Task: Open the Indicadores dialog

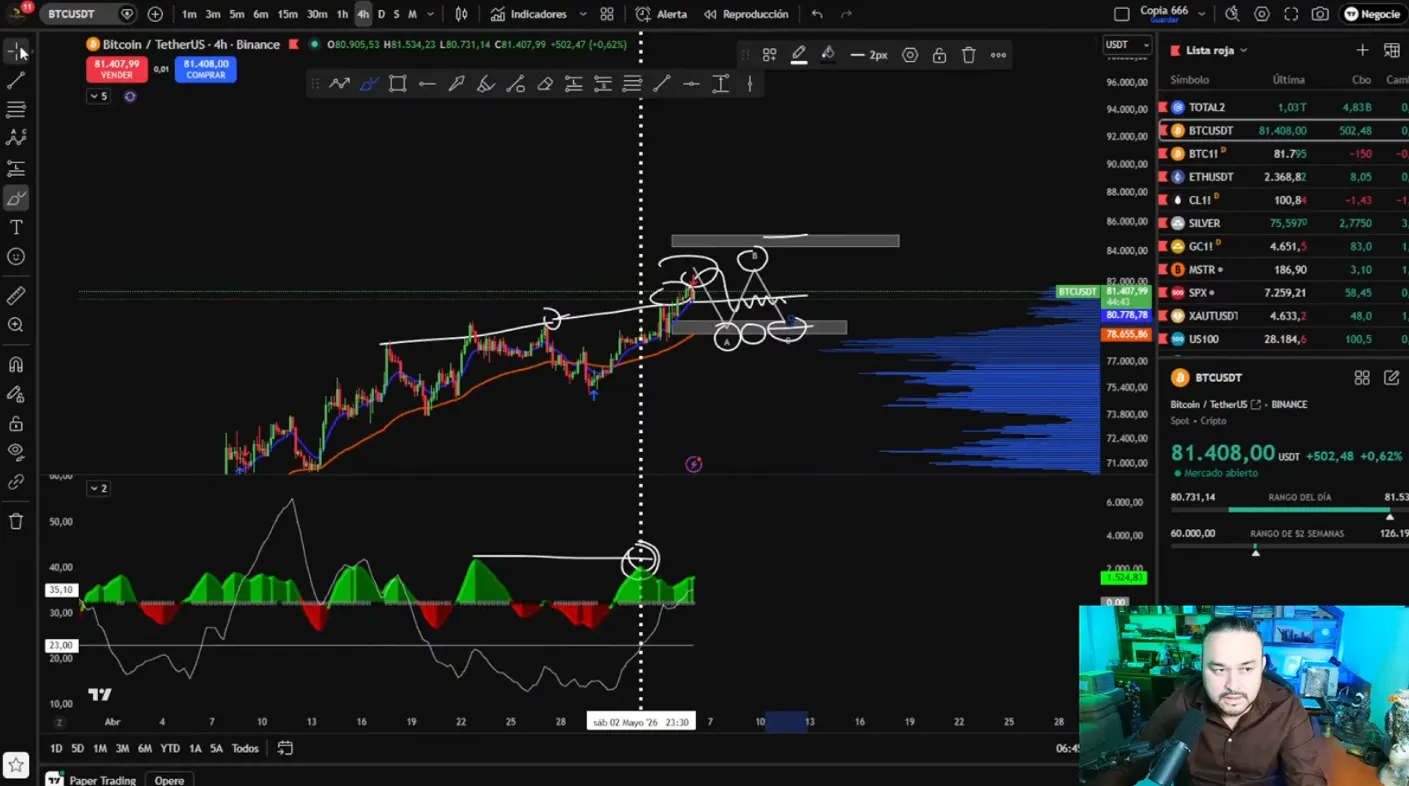Action: 528,14
